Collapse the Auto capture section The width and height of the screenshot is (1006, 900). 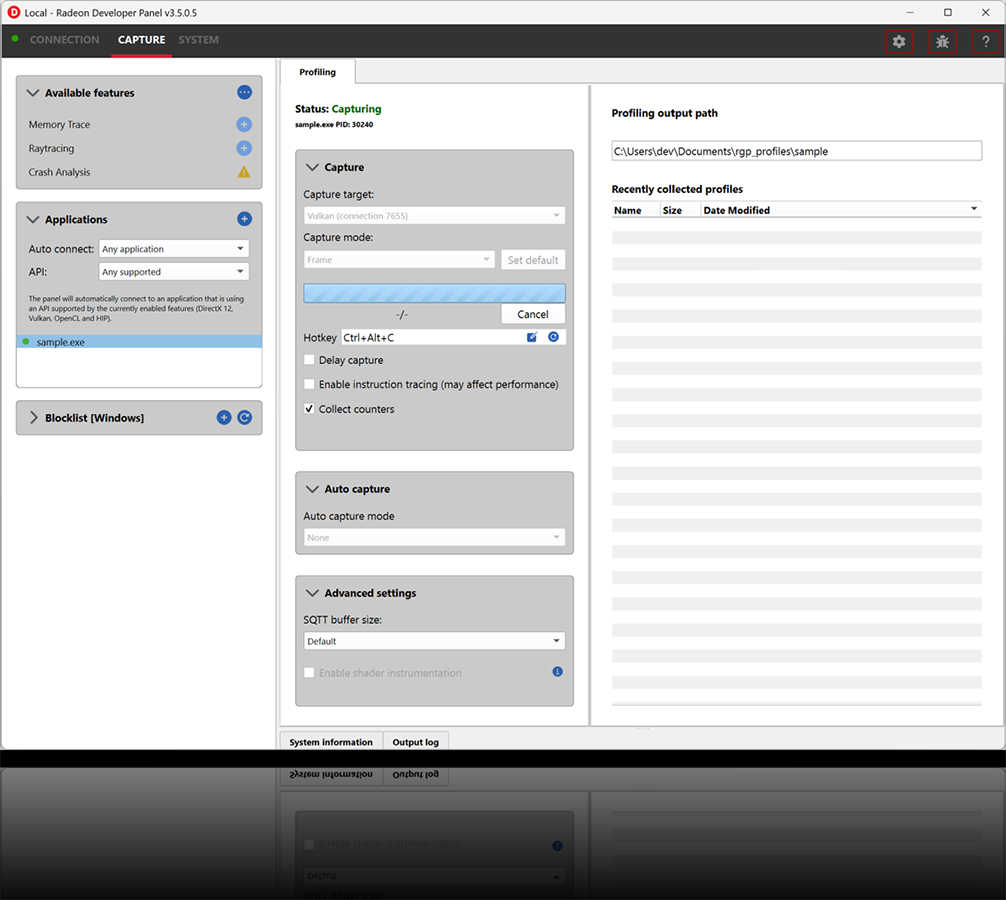312,489
